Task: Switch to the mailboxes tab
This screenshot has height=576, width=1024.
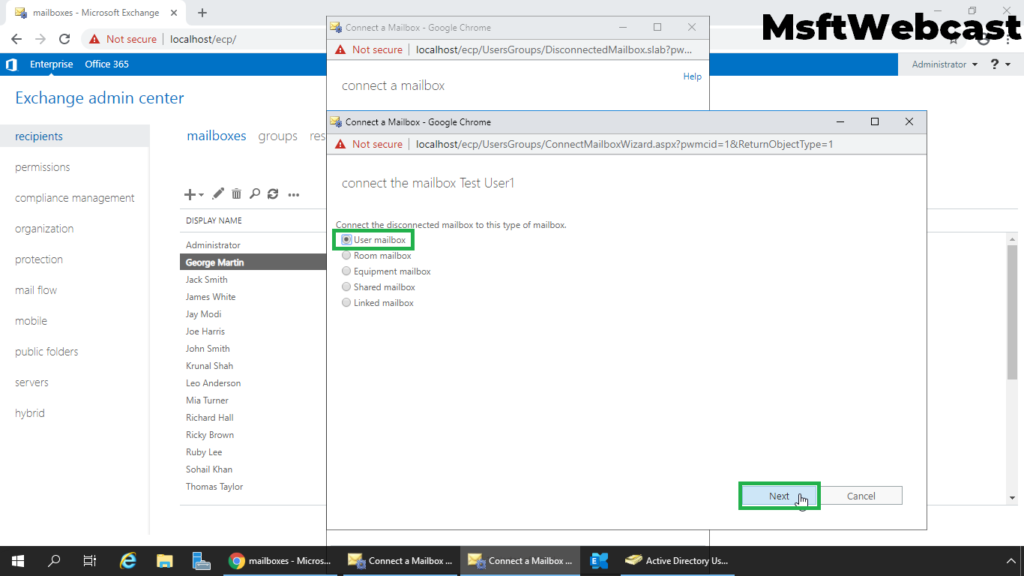Action: 216,136
